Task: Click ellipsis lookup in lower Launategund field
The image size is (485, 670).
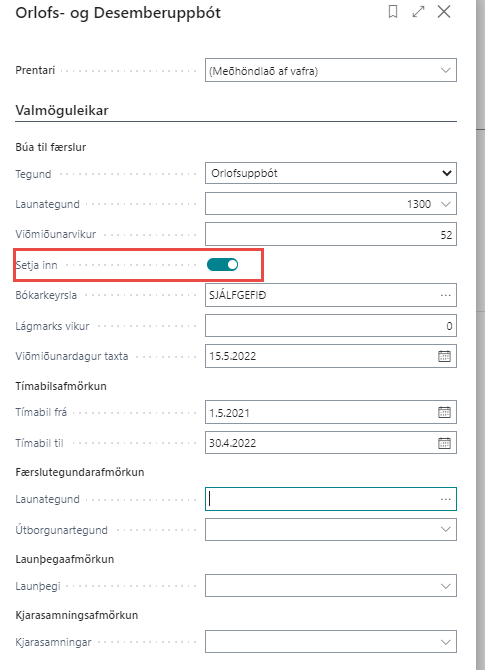Action: pyautogui.click(x=446, y=499)
